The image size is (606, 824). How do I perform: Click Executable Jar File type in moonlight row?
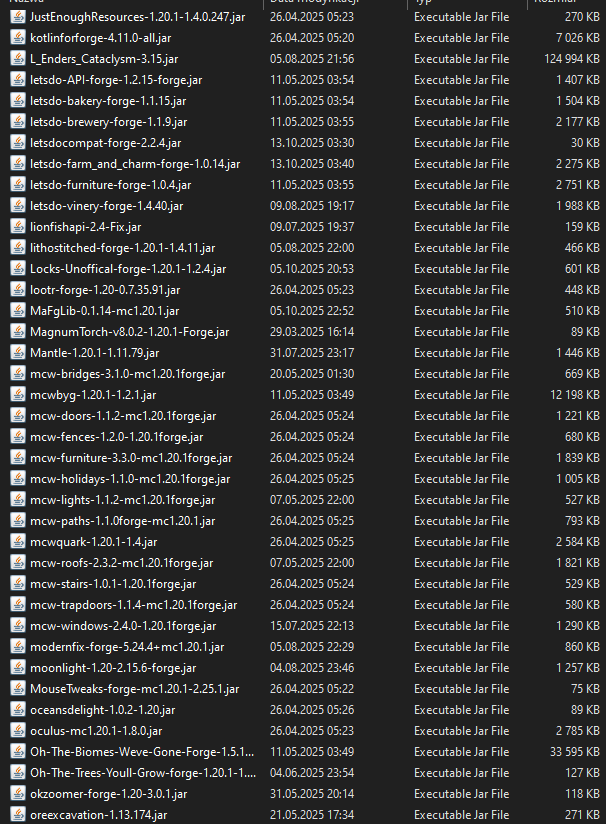click(x=461, y=668)
